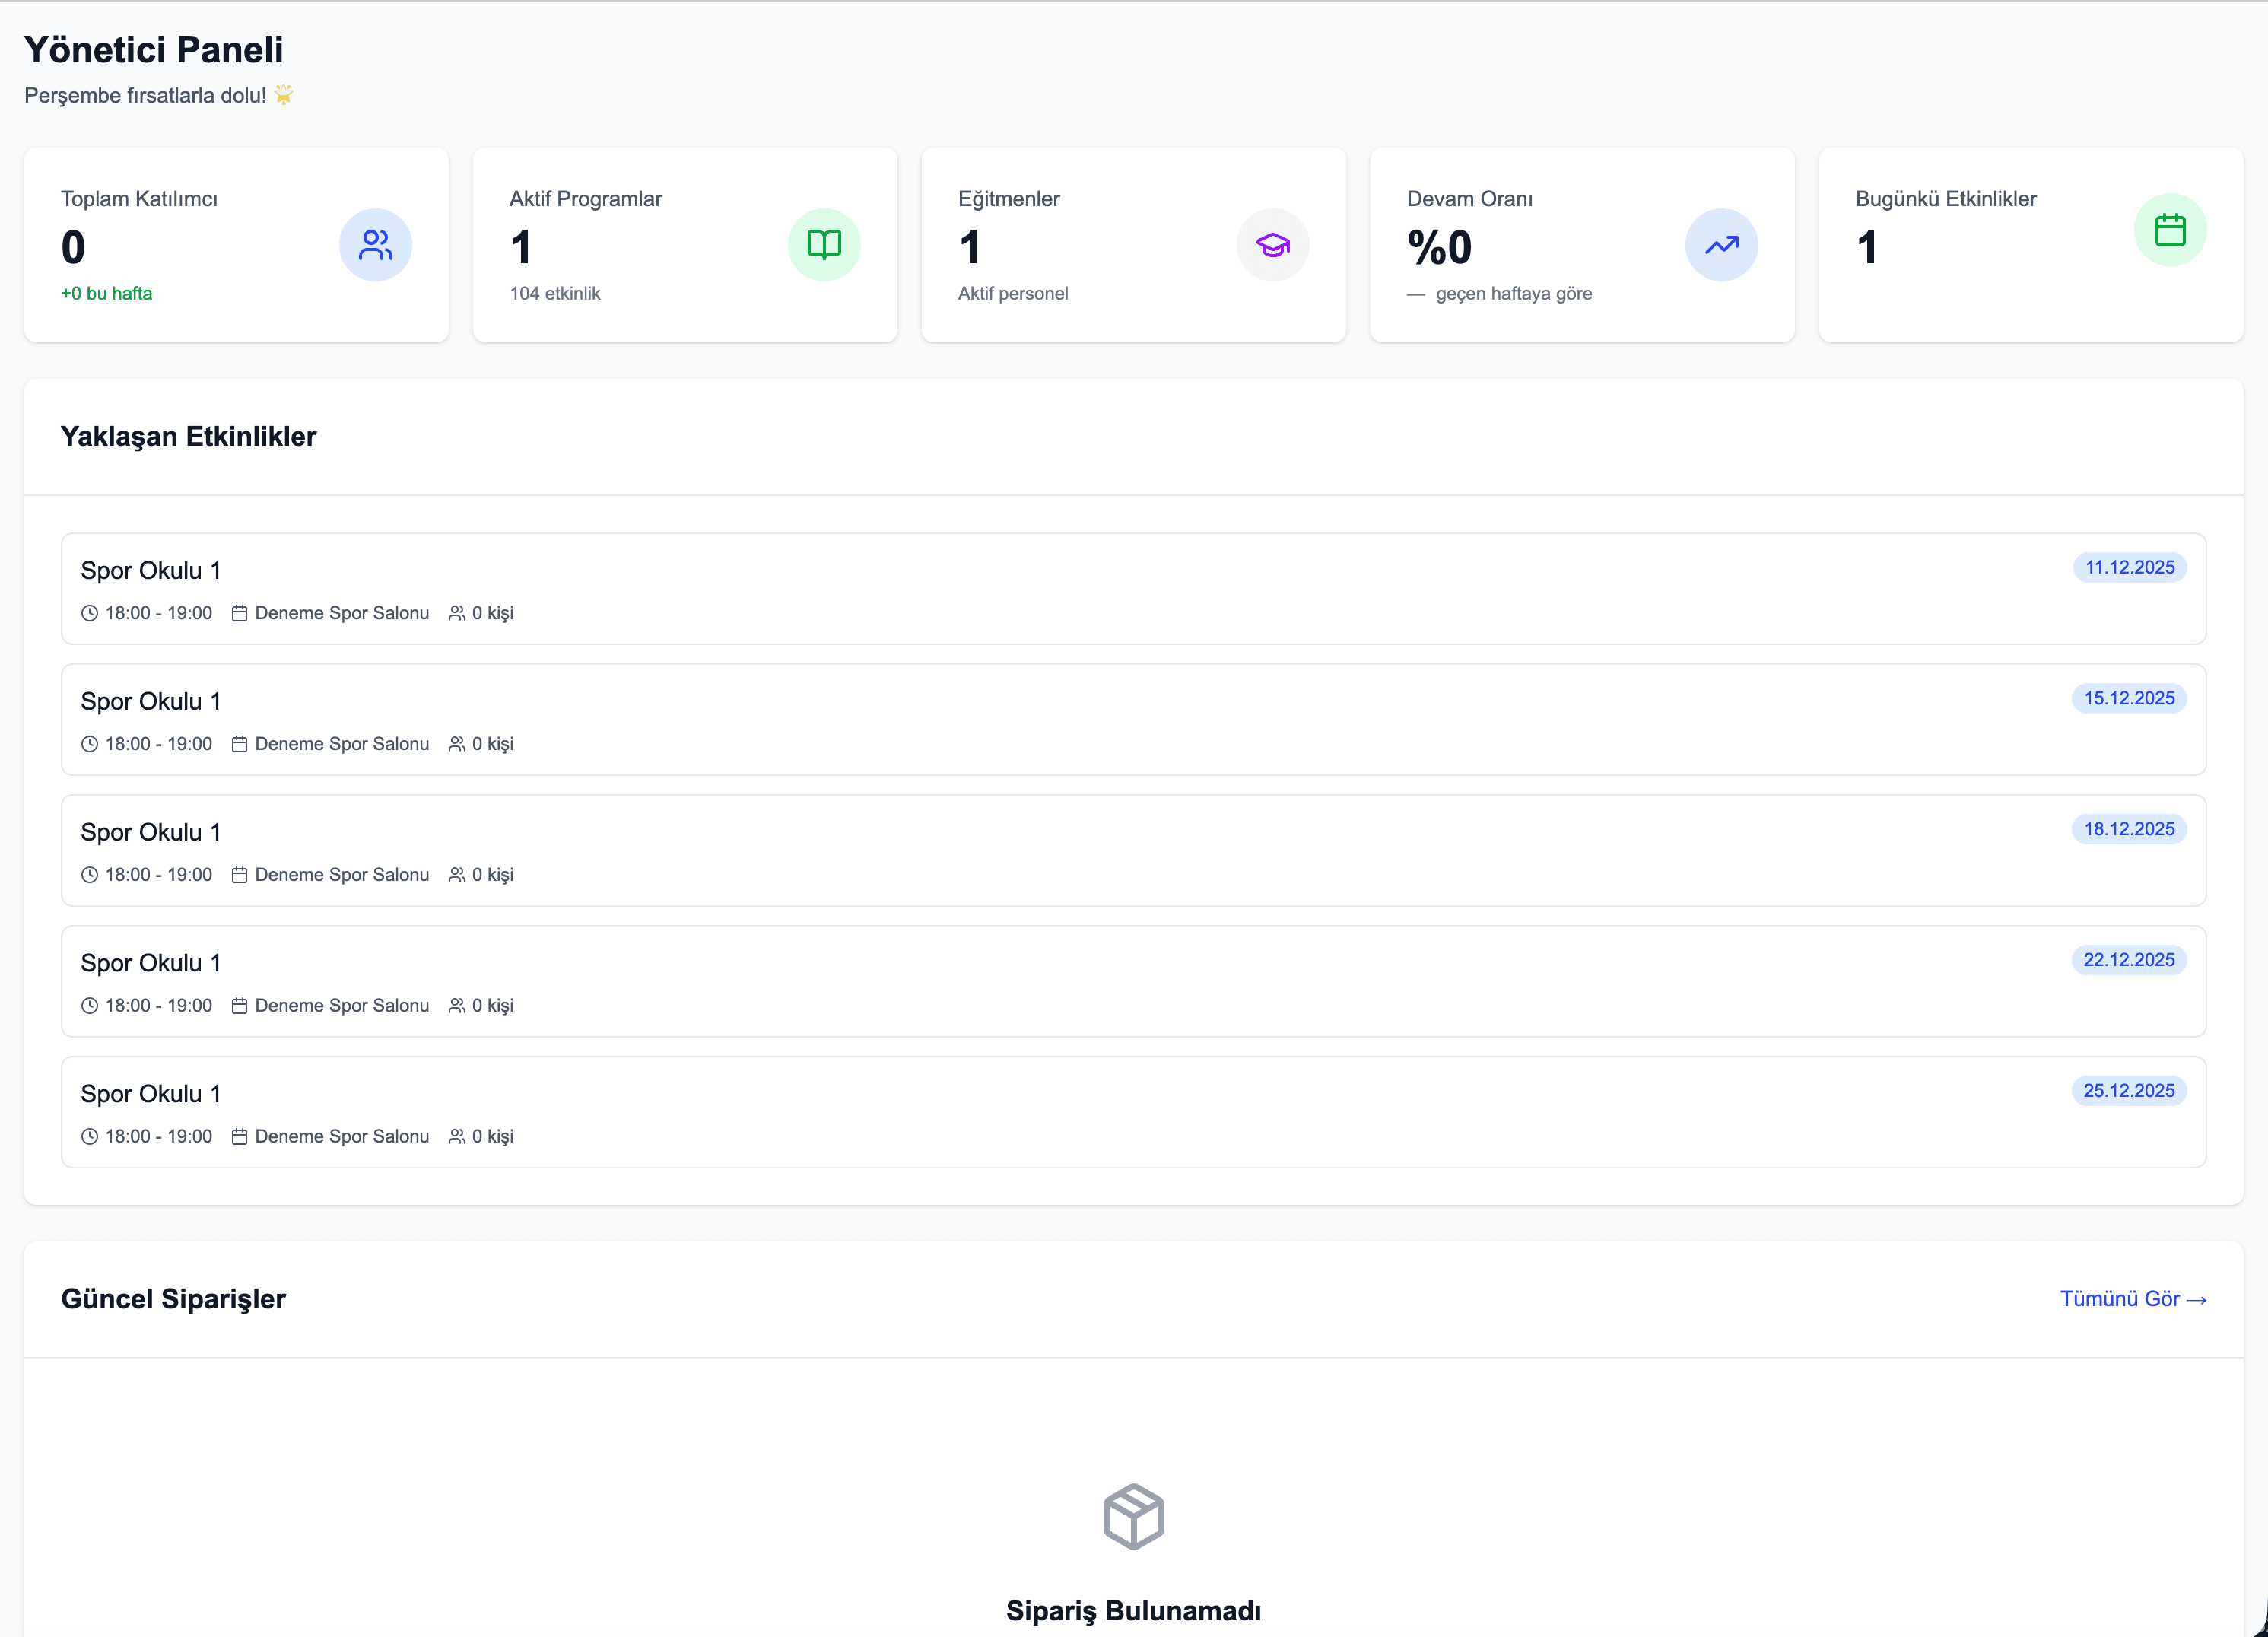Open the Spor Okulu 1 event dated 18.12.2025
Screen dimensions: 2268x1637
click(150, 832)
